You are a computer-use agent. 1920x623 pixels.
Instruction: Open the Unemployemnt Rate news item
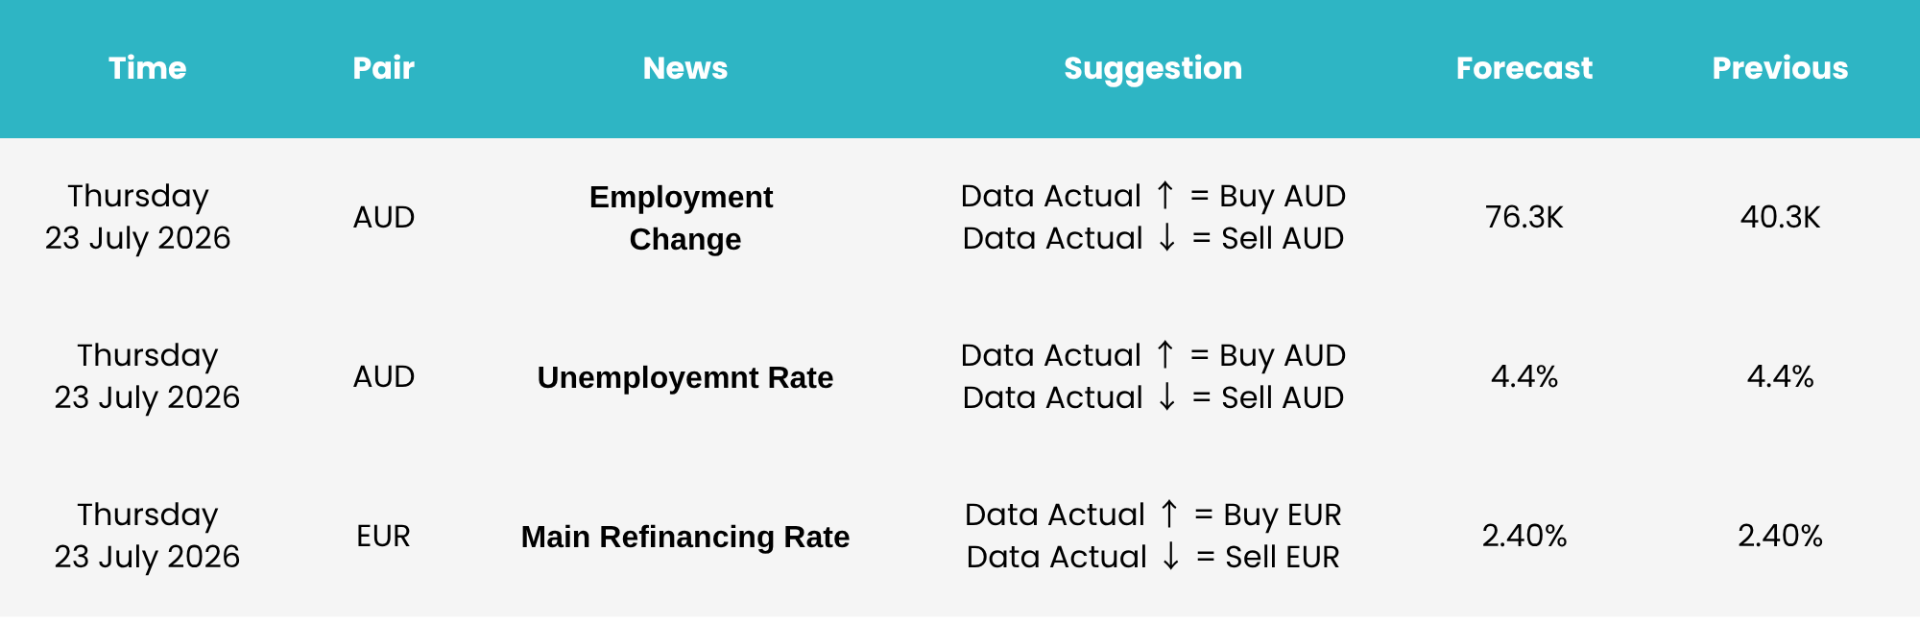pos(685,378)
